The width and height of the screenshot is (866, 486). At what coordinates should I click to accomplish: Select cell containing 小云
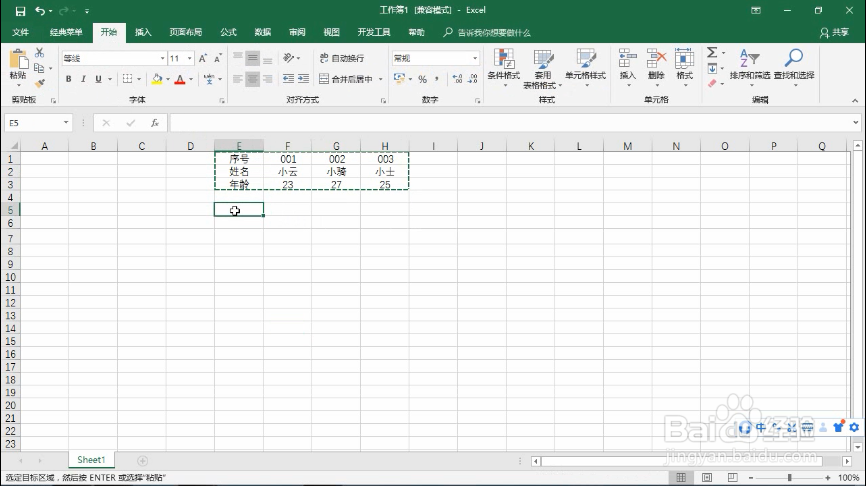click(x=287, y=172)
